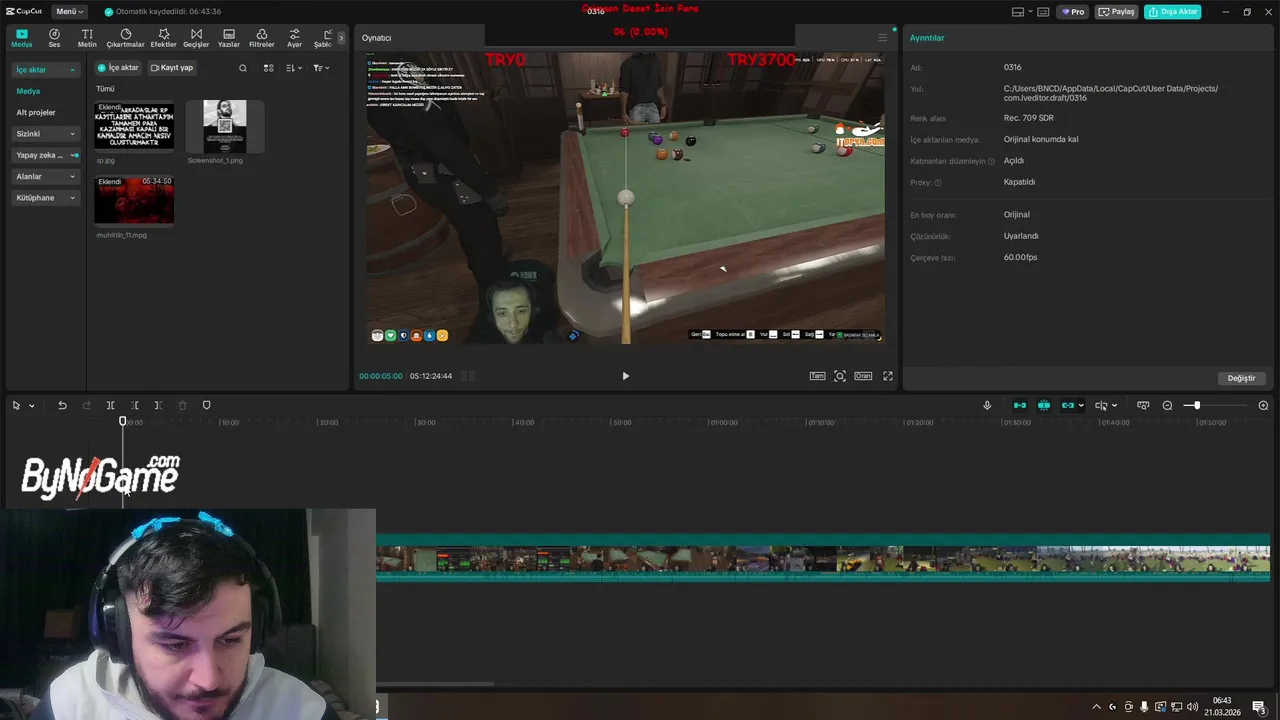Click the Değiştir button in details
1280x720 pixels.
pos(1241,378)
